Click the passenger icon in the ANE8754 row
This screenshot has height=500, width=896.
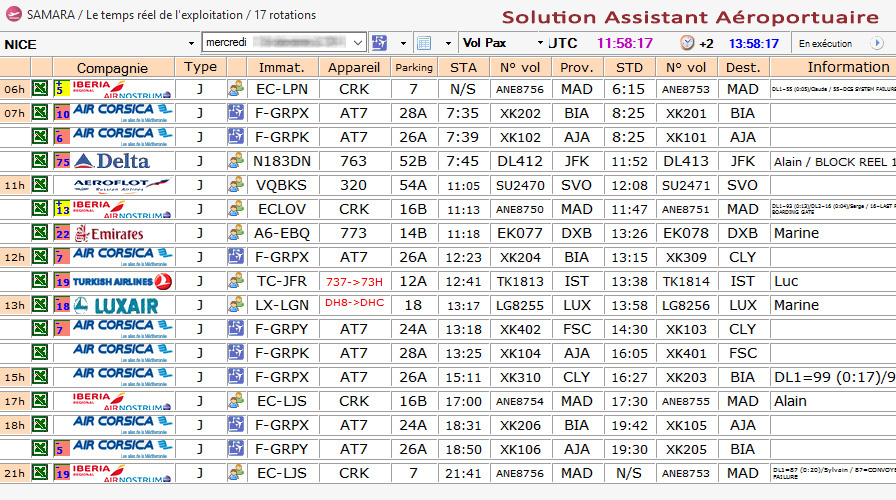(235, 401)
